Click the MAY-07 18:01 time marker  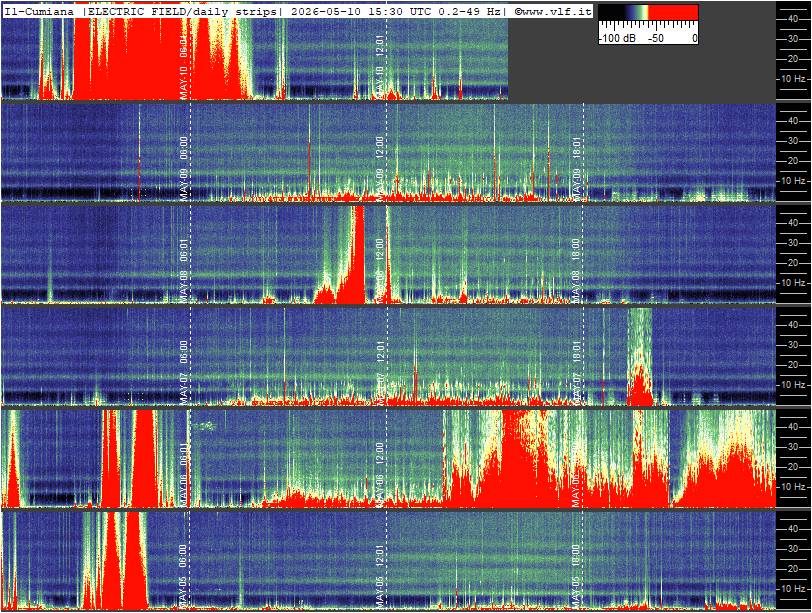(576, 373)
